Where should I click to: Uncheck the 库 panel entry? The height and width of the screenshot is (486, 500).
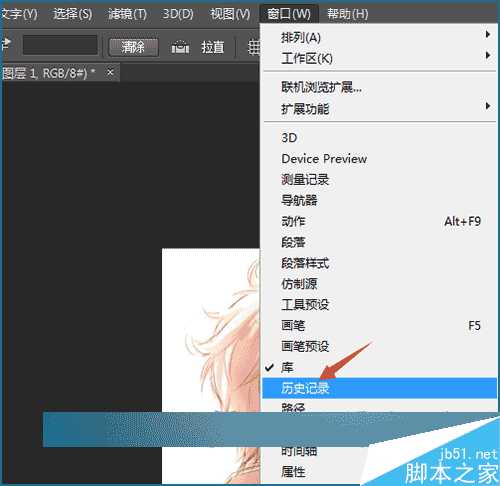tap(380, 367)
